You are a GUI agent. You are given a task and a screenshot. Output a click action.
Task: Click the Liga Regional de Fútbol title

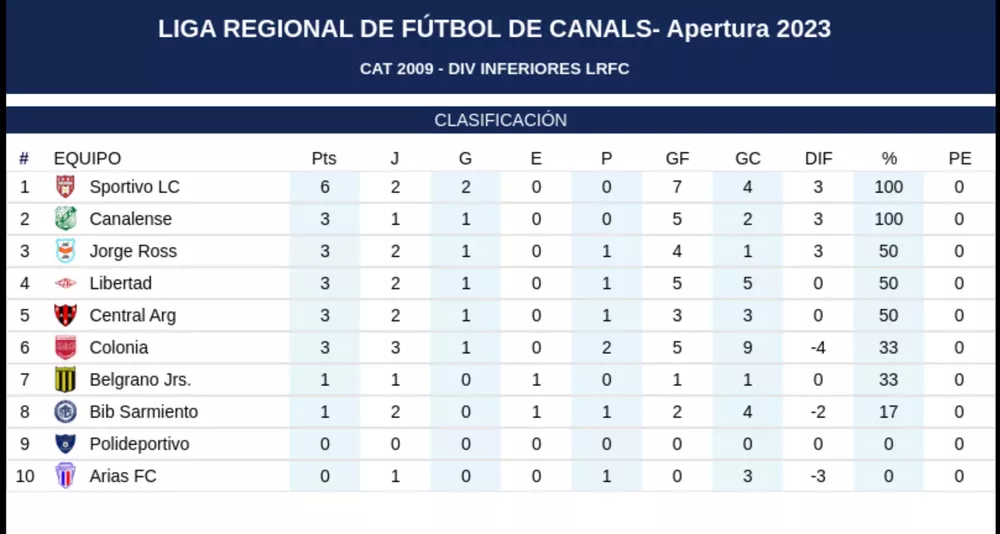point(494,29)
